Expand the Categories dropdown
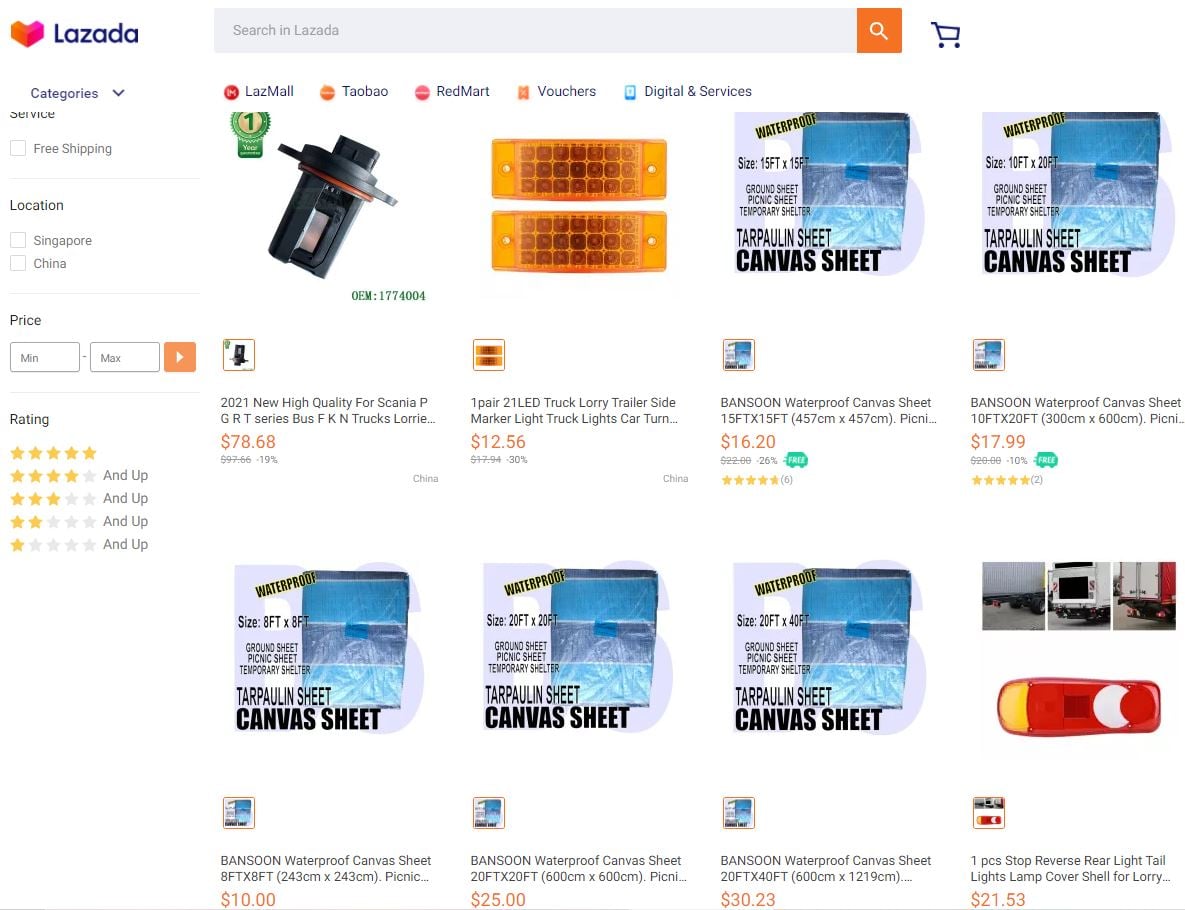Viewport: 1185px width, 910px height. pos(77,93)
